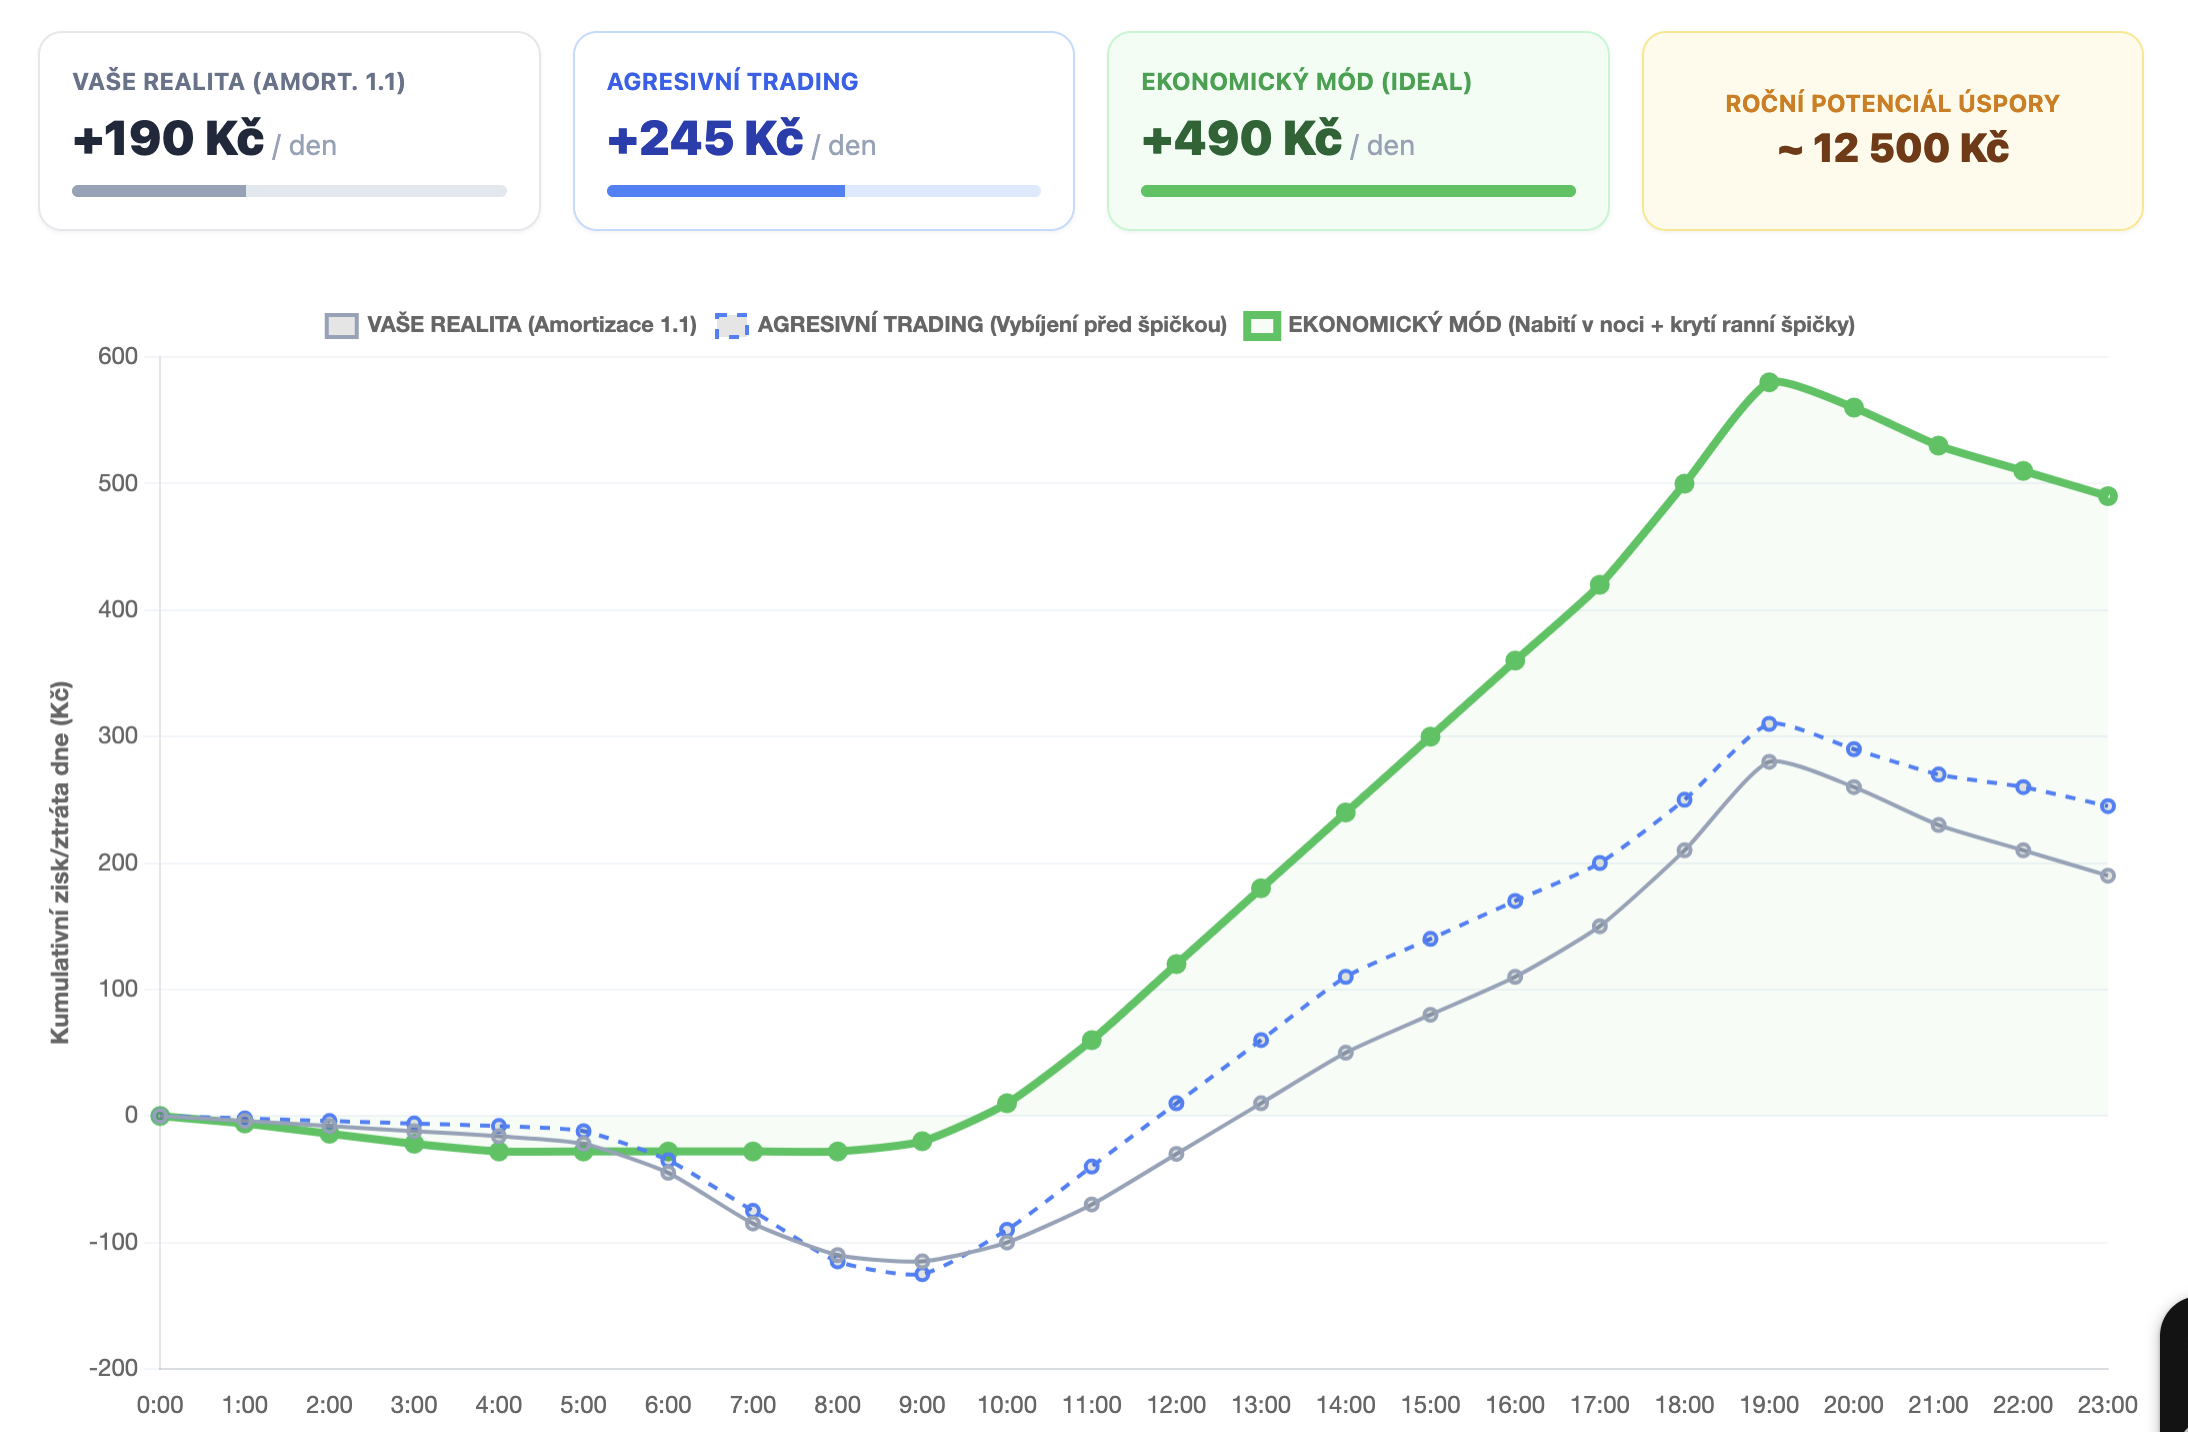Screen dimensions: 2188x1432
Task: Click the 12:00 x-axis label
Action: point(1176,1405)
